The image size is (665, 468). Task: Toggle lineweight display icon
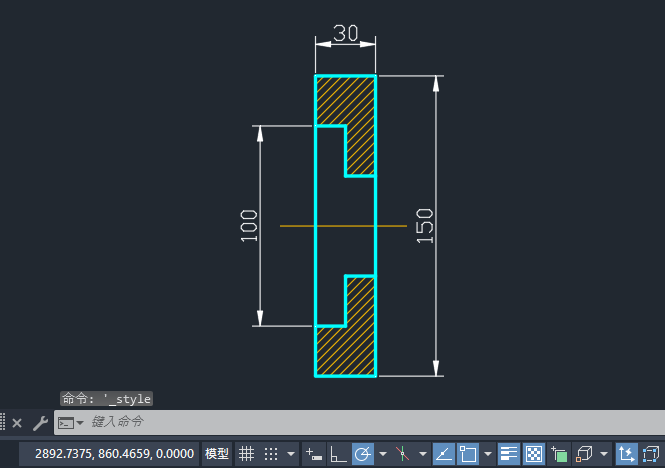(509, 454)
